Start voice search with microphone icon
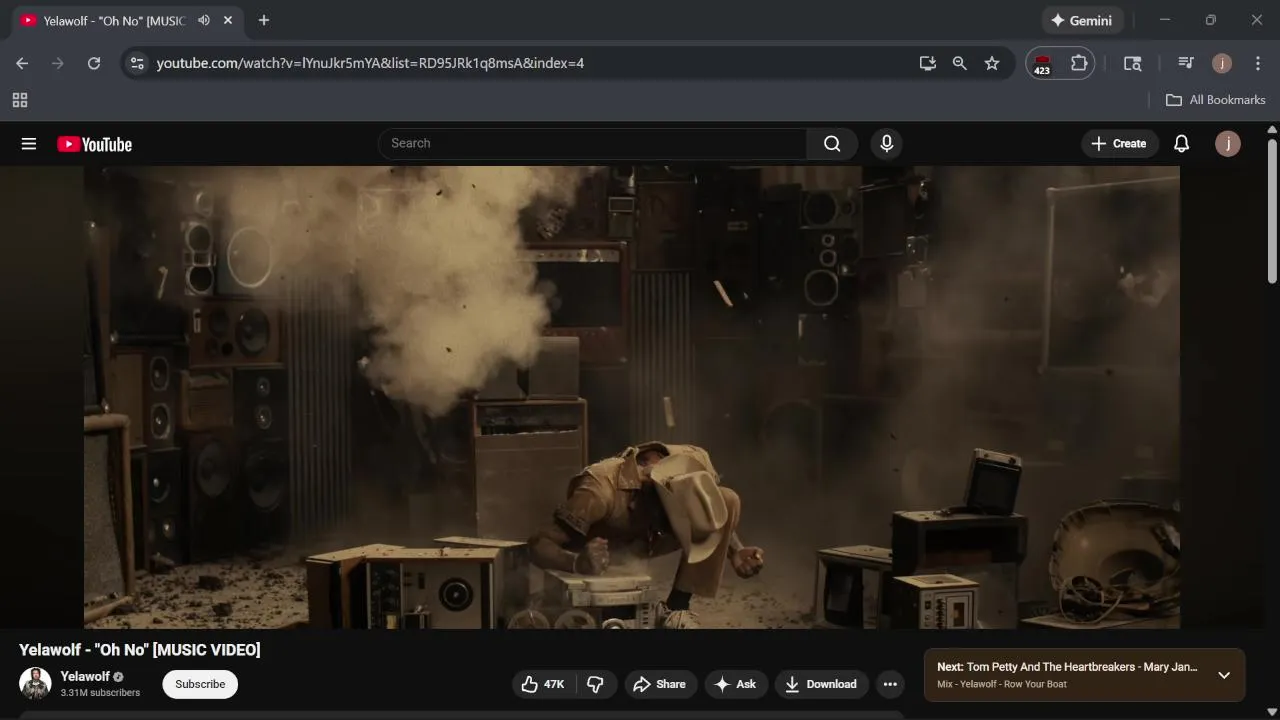 click(x=886, y=144)
